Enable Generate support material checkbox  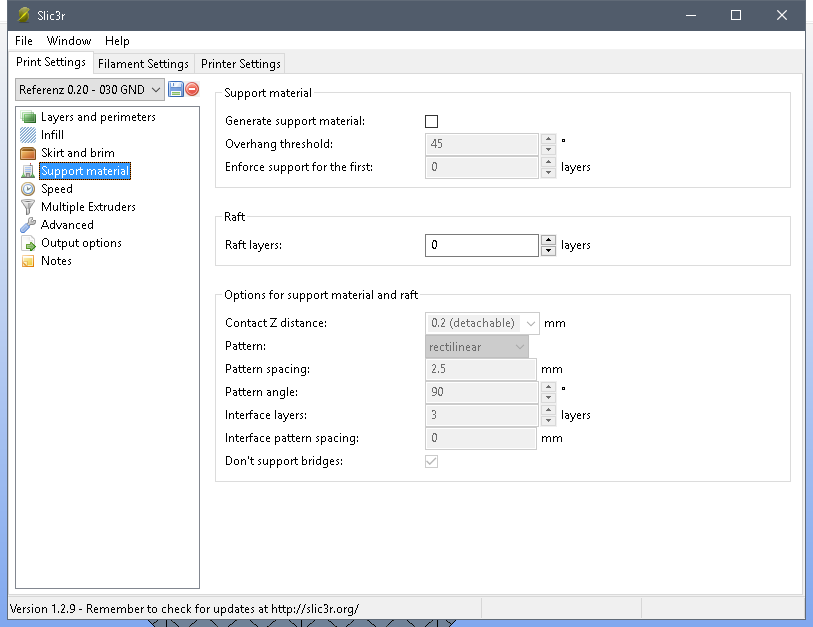pos(432,121)
